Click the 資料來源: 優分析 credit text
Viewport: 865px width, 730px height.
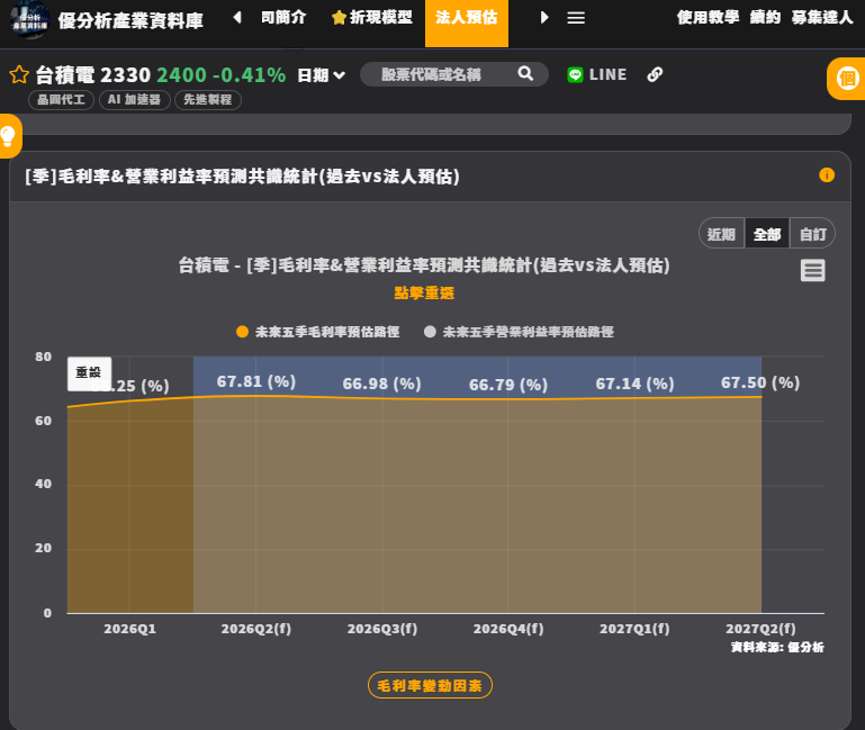coord(777,647)
